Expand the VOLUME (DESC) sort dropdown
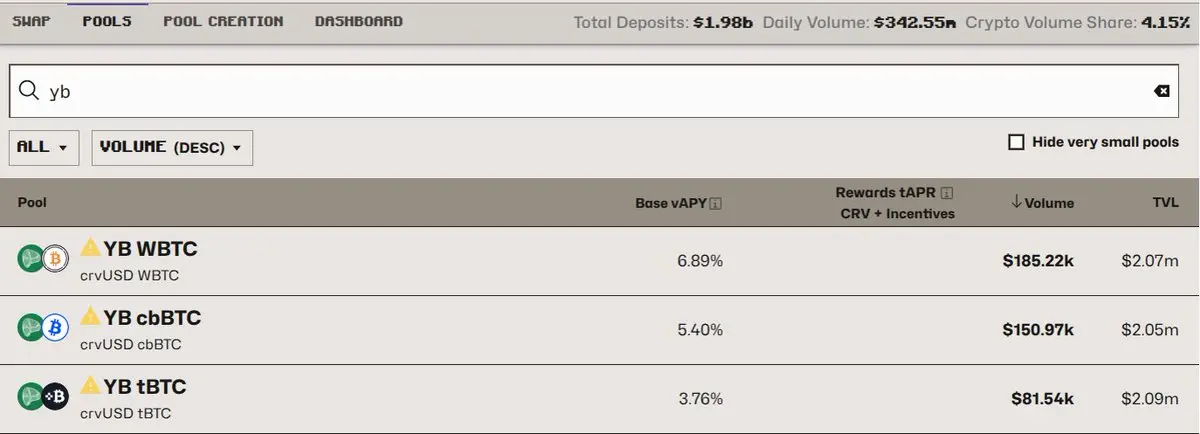This screenshot has width=1200, height=434. pos(172,147)
